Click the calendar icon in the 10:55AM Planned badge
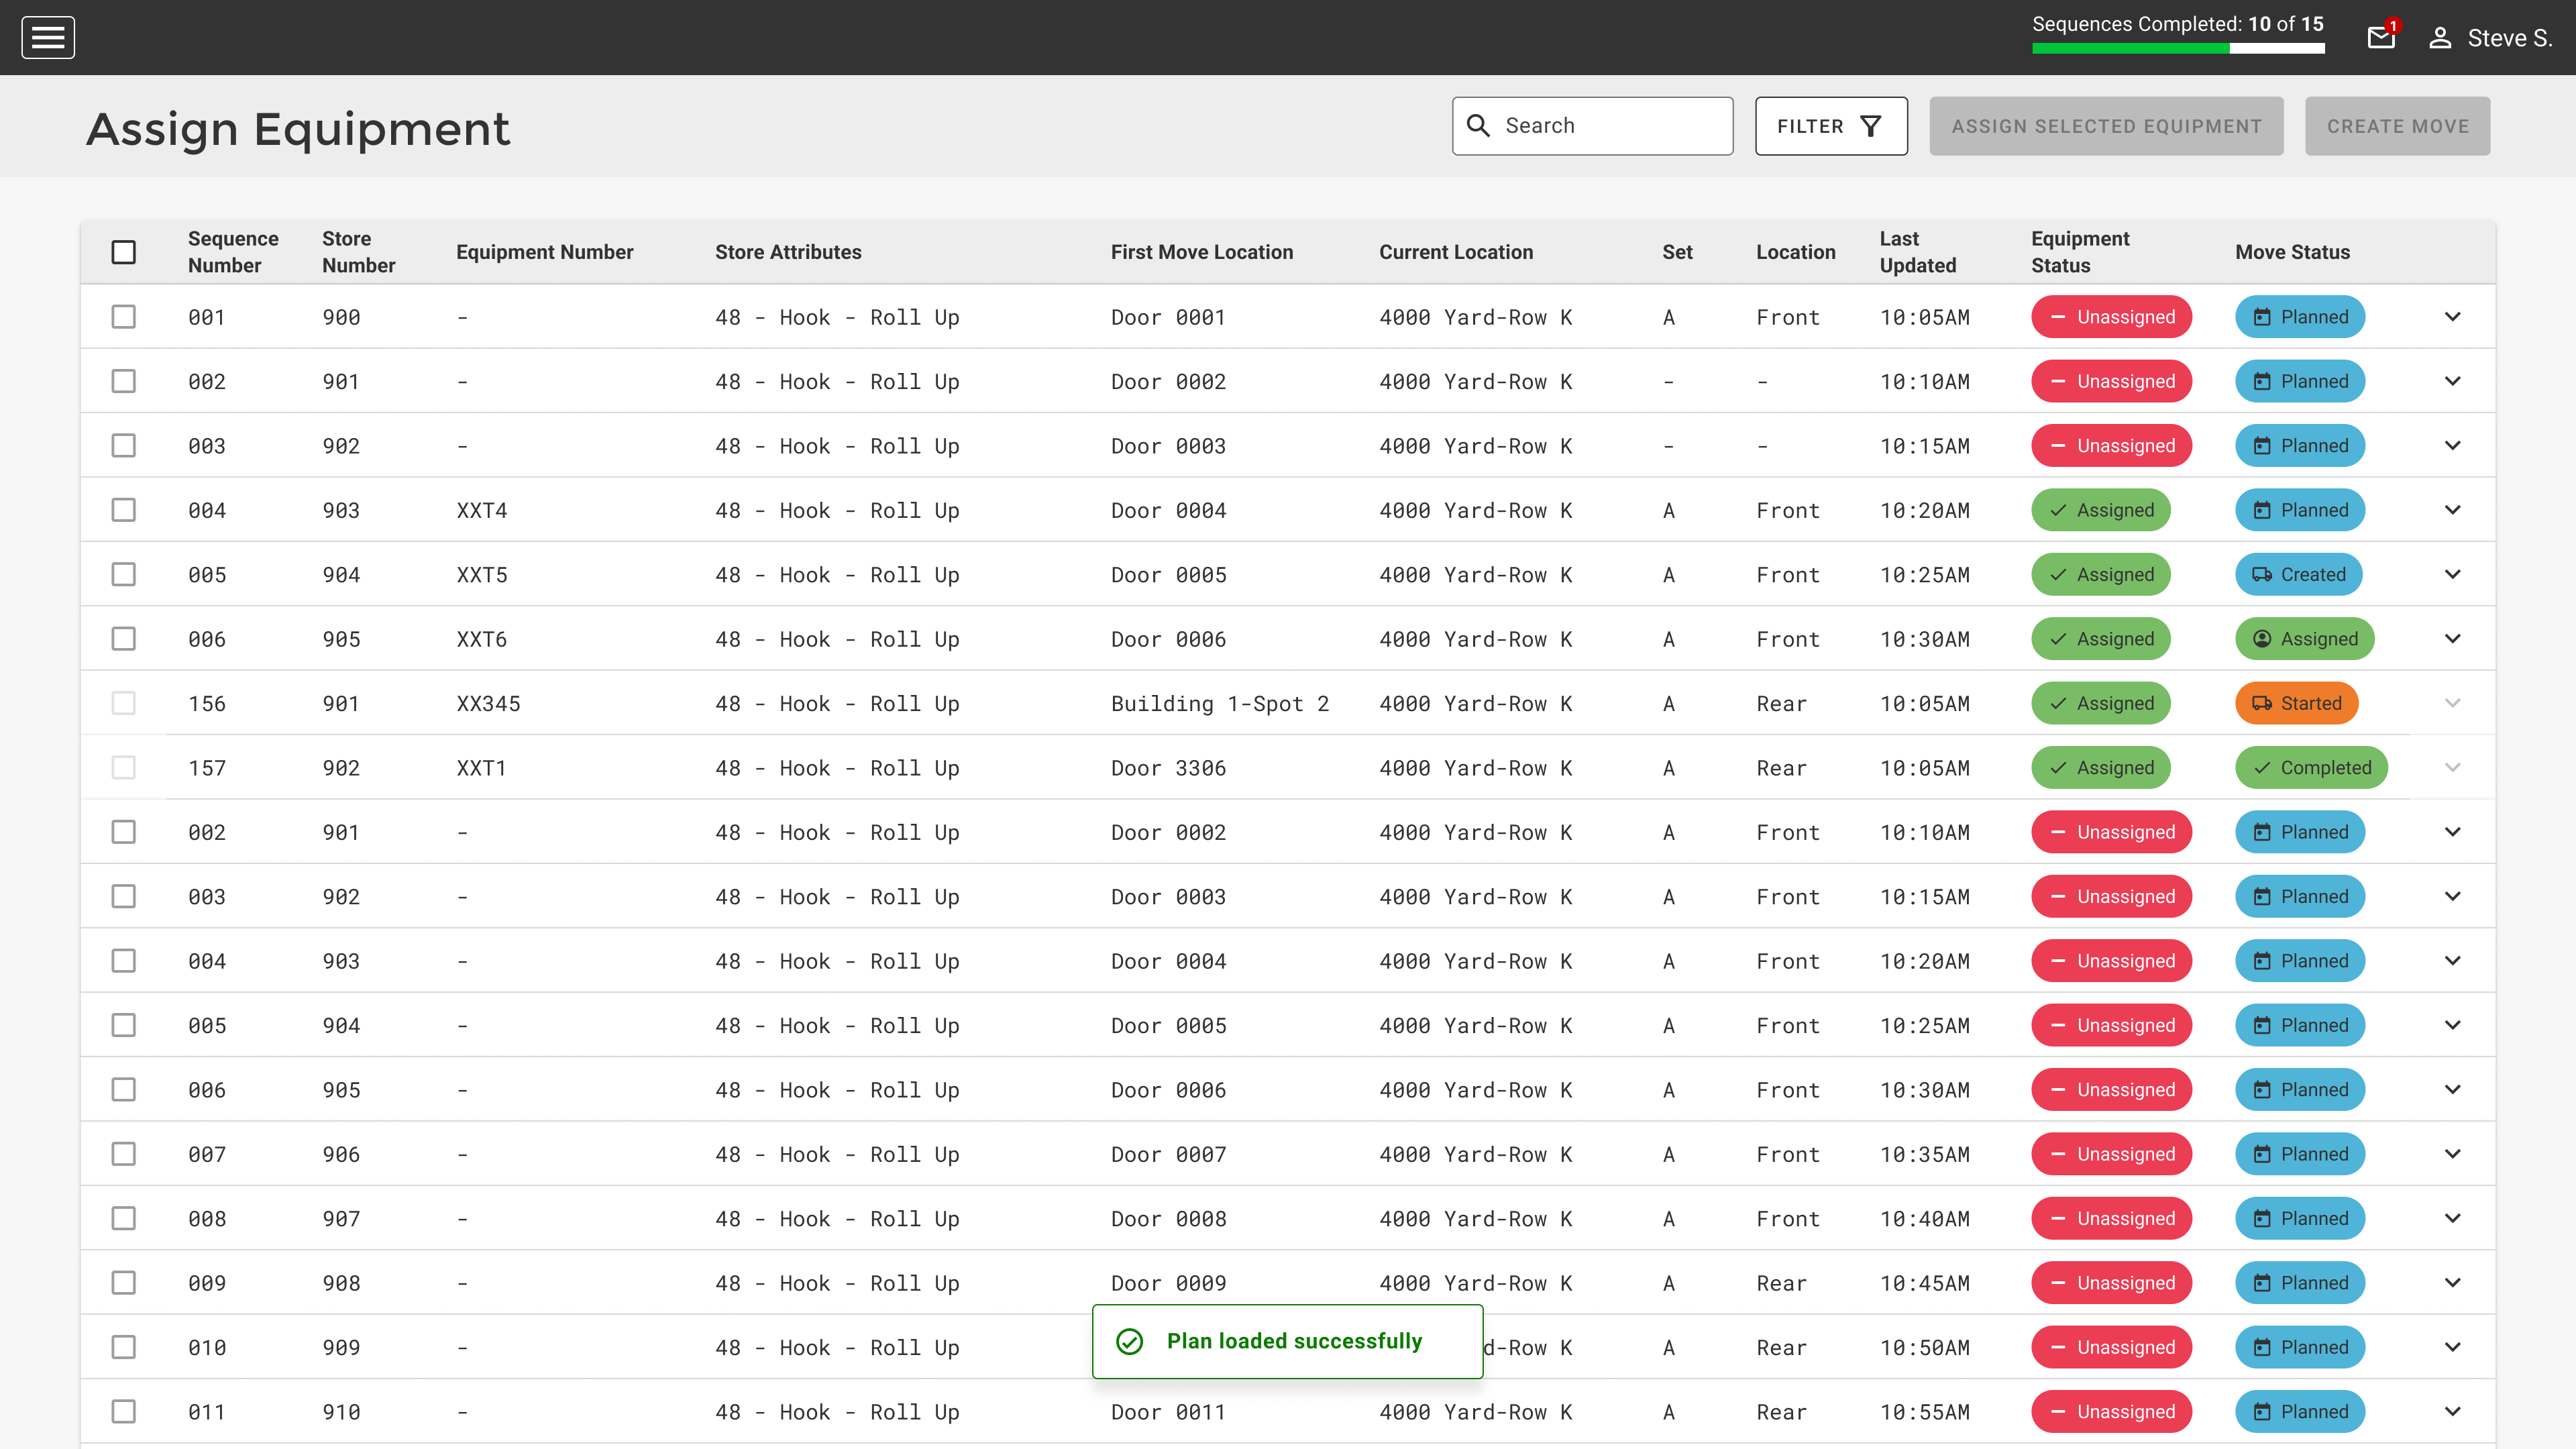 [2262, 1412]
